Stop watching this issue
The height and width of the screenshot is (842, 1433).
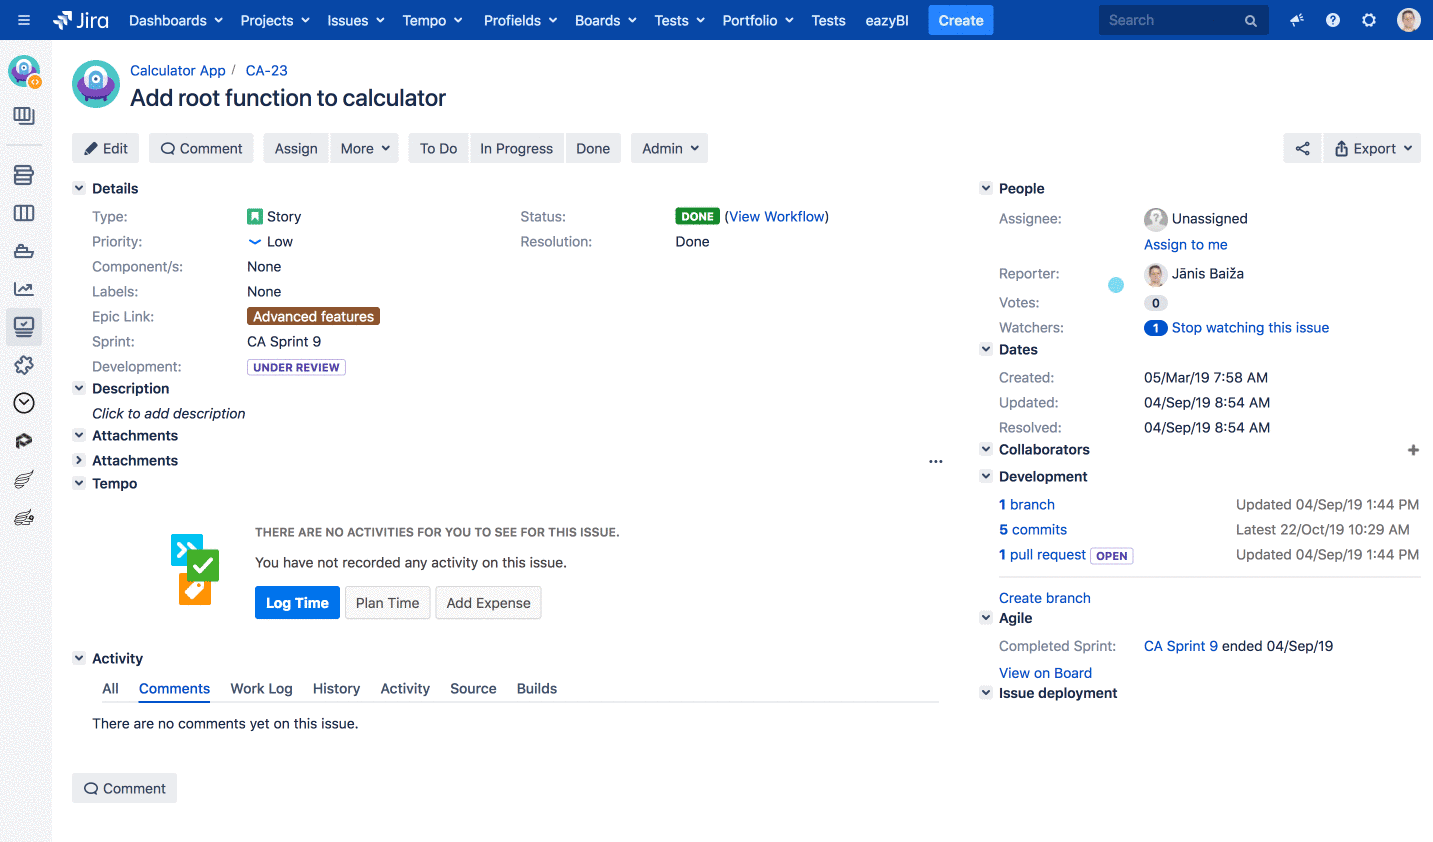[1250, 328]
